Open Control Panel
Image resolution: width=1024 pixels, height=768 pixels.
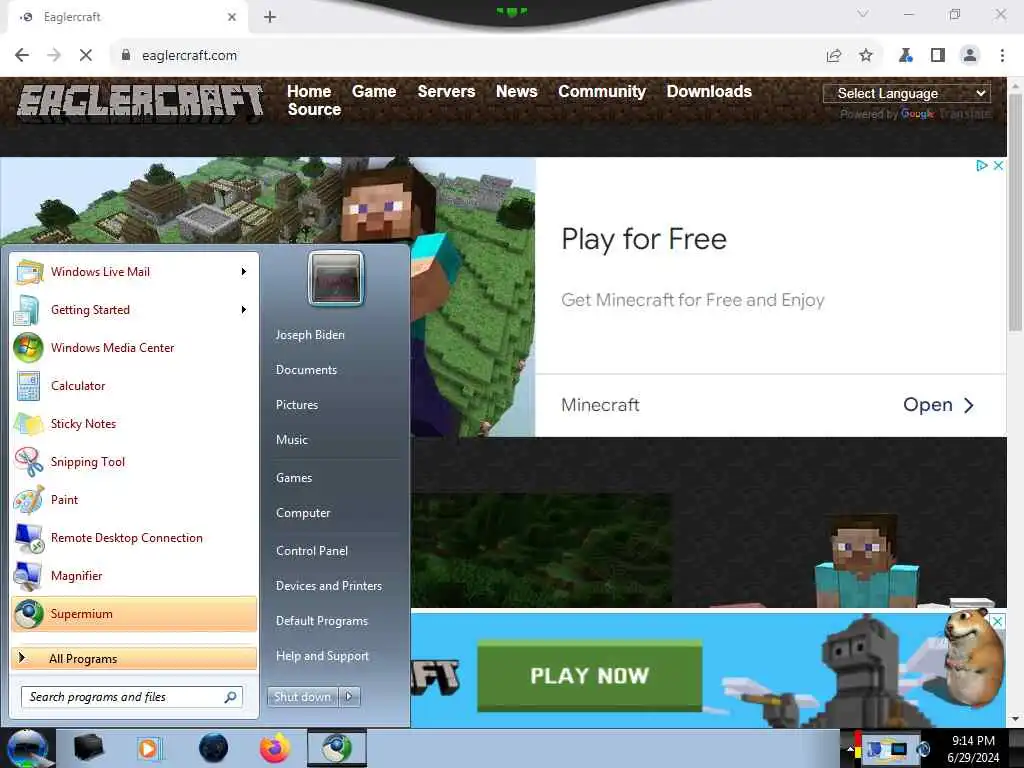(x=312, y=551)
